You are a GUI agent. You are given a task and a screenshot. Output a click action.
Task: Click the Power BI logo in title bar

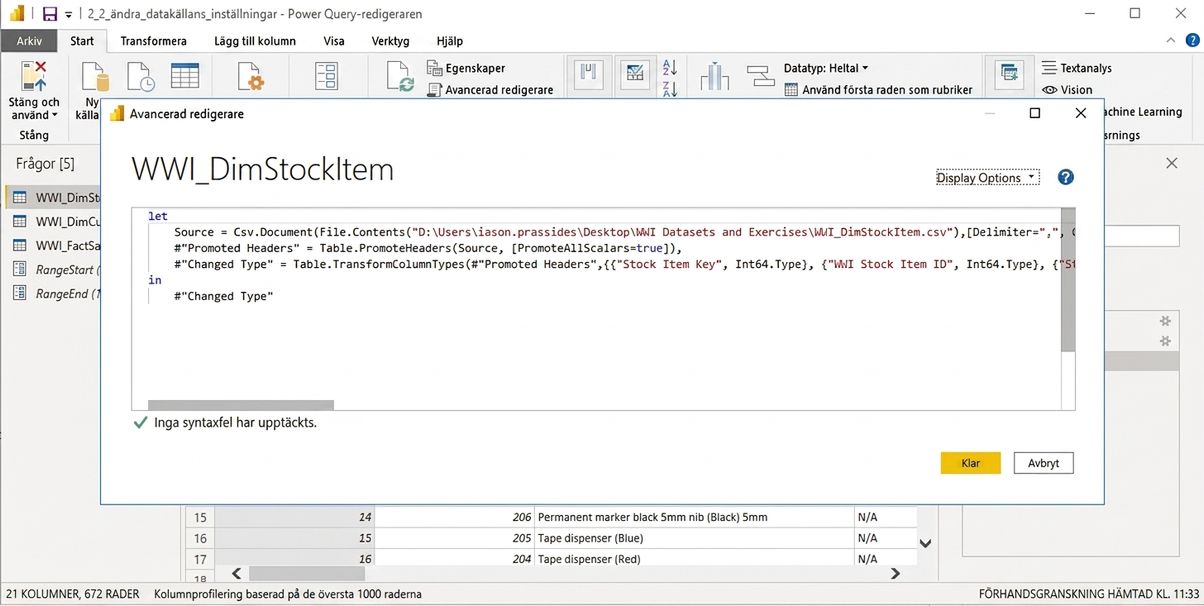[x=16, y=14]
